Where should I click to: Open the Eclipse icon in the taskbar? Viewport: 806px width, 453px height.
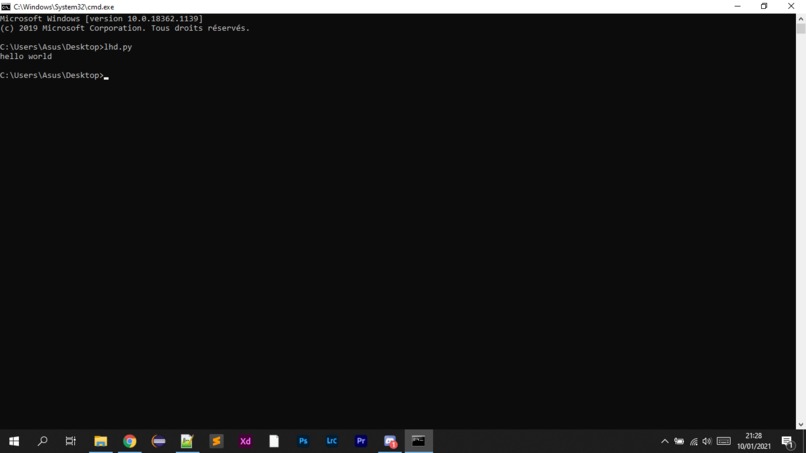point(159,441)
